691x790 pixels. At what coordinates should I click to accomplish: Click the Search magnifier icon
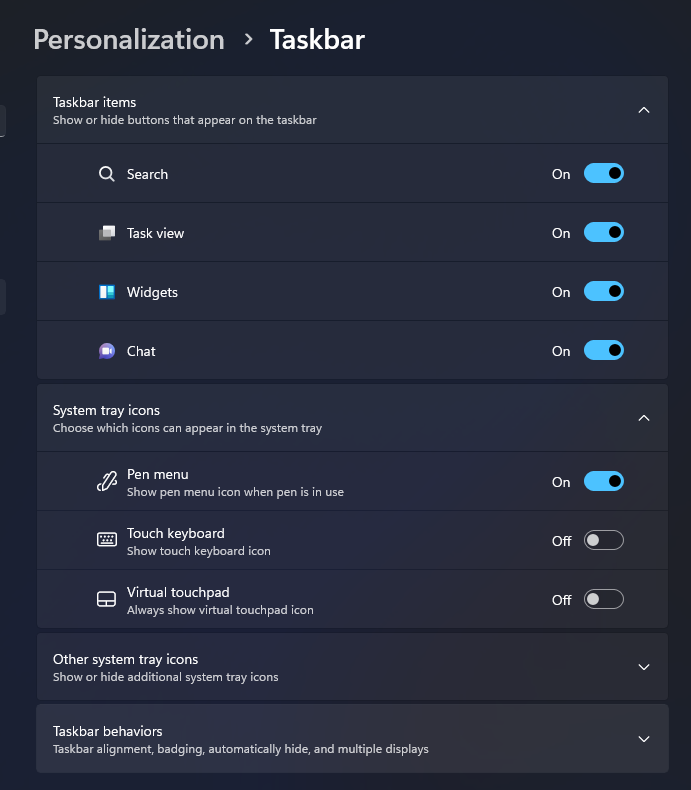pyautogui.click(x=107, y=174)
